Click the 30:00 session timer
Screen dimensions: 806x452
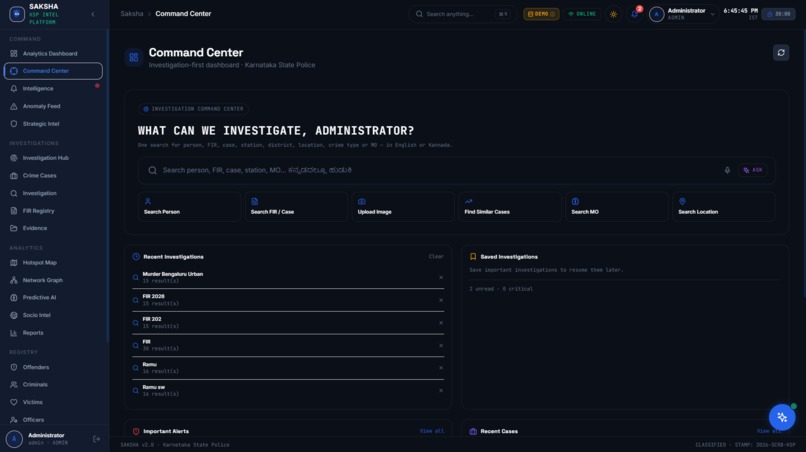pyautogui.click(x=778, y=14)
